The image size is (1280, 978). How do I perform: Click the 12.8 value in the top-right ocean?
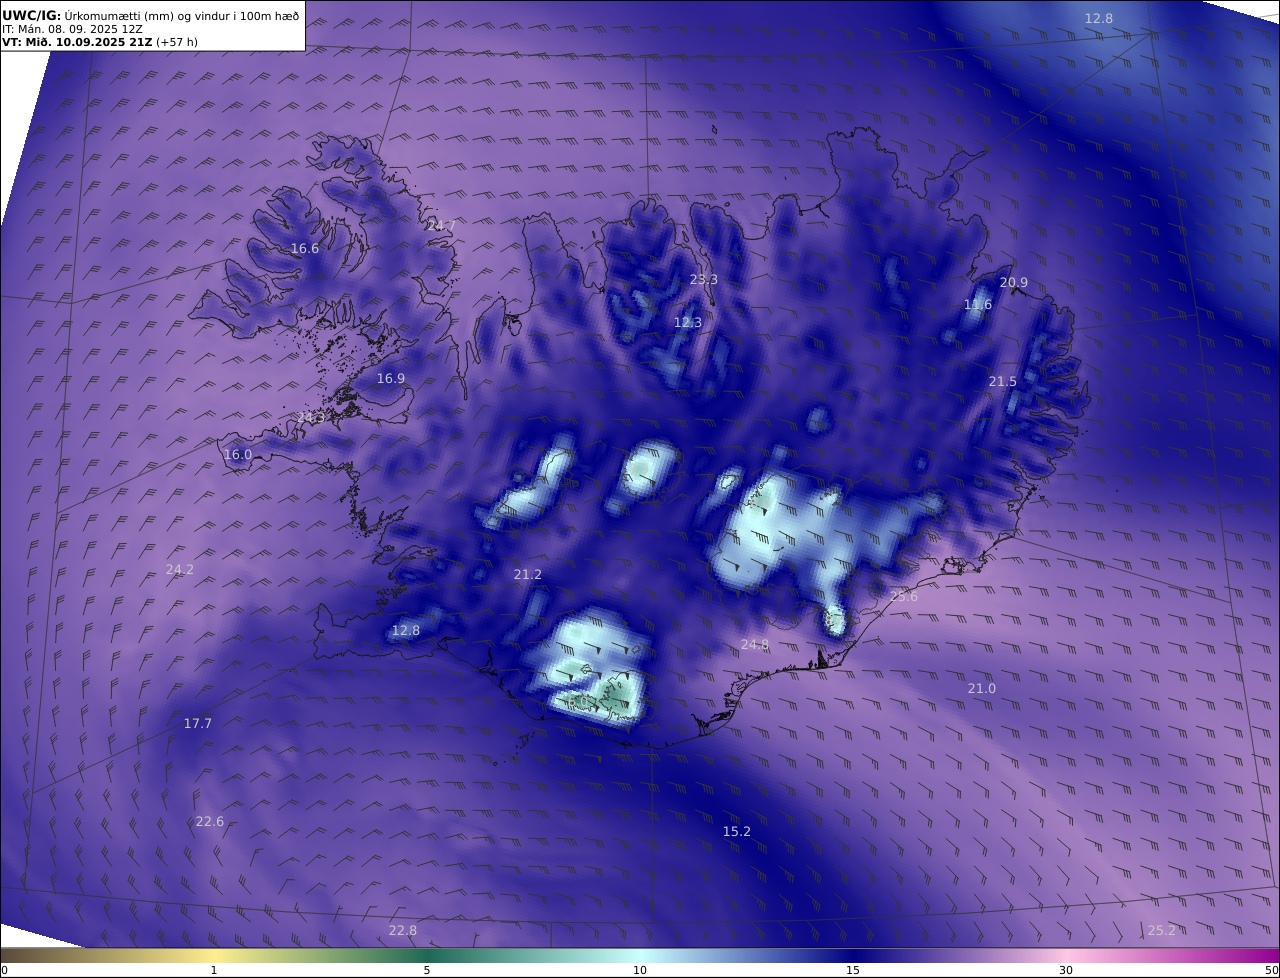tap(1099, 19)
